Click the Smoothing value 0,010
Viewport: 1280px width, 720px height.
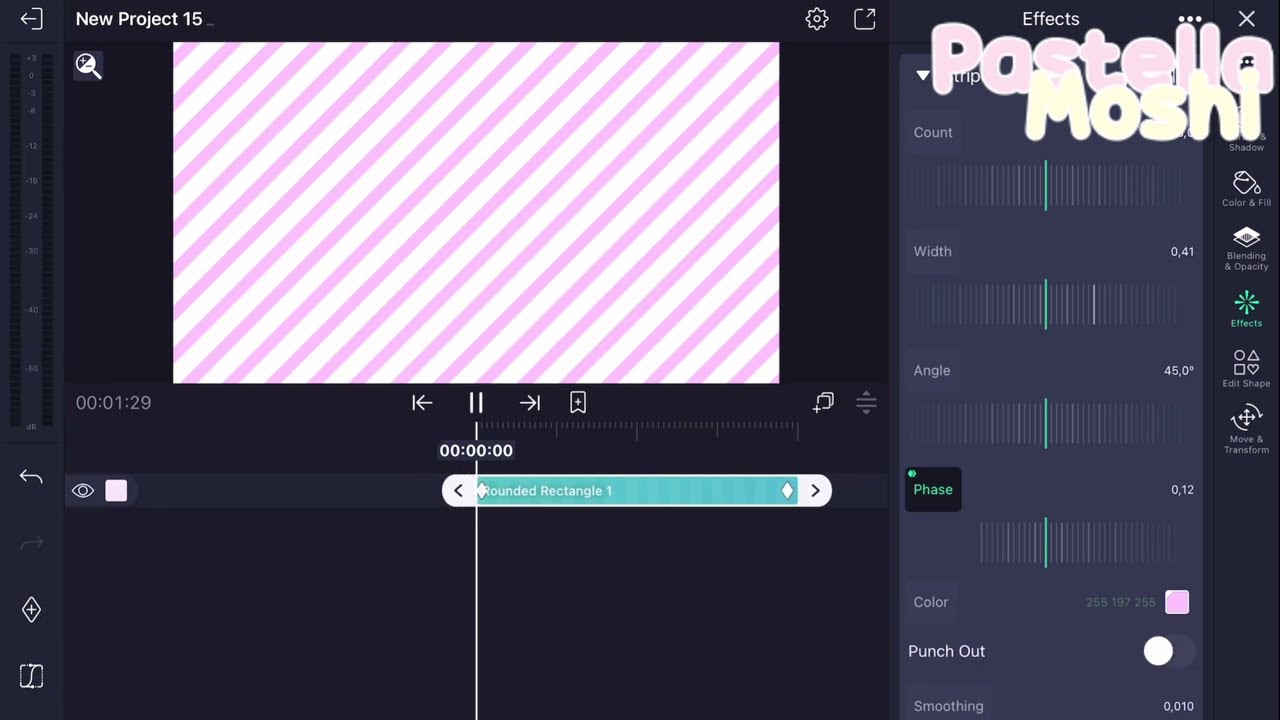(x=1179, y=707)
